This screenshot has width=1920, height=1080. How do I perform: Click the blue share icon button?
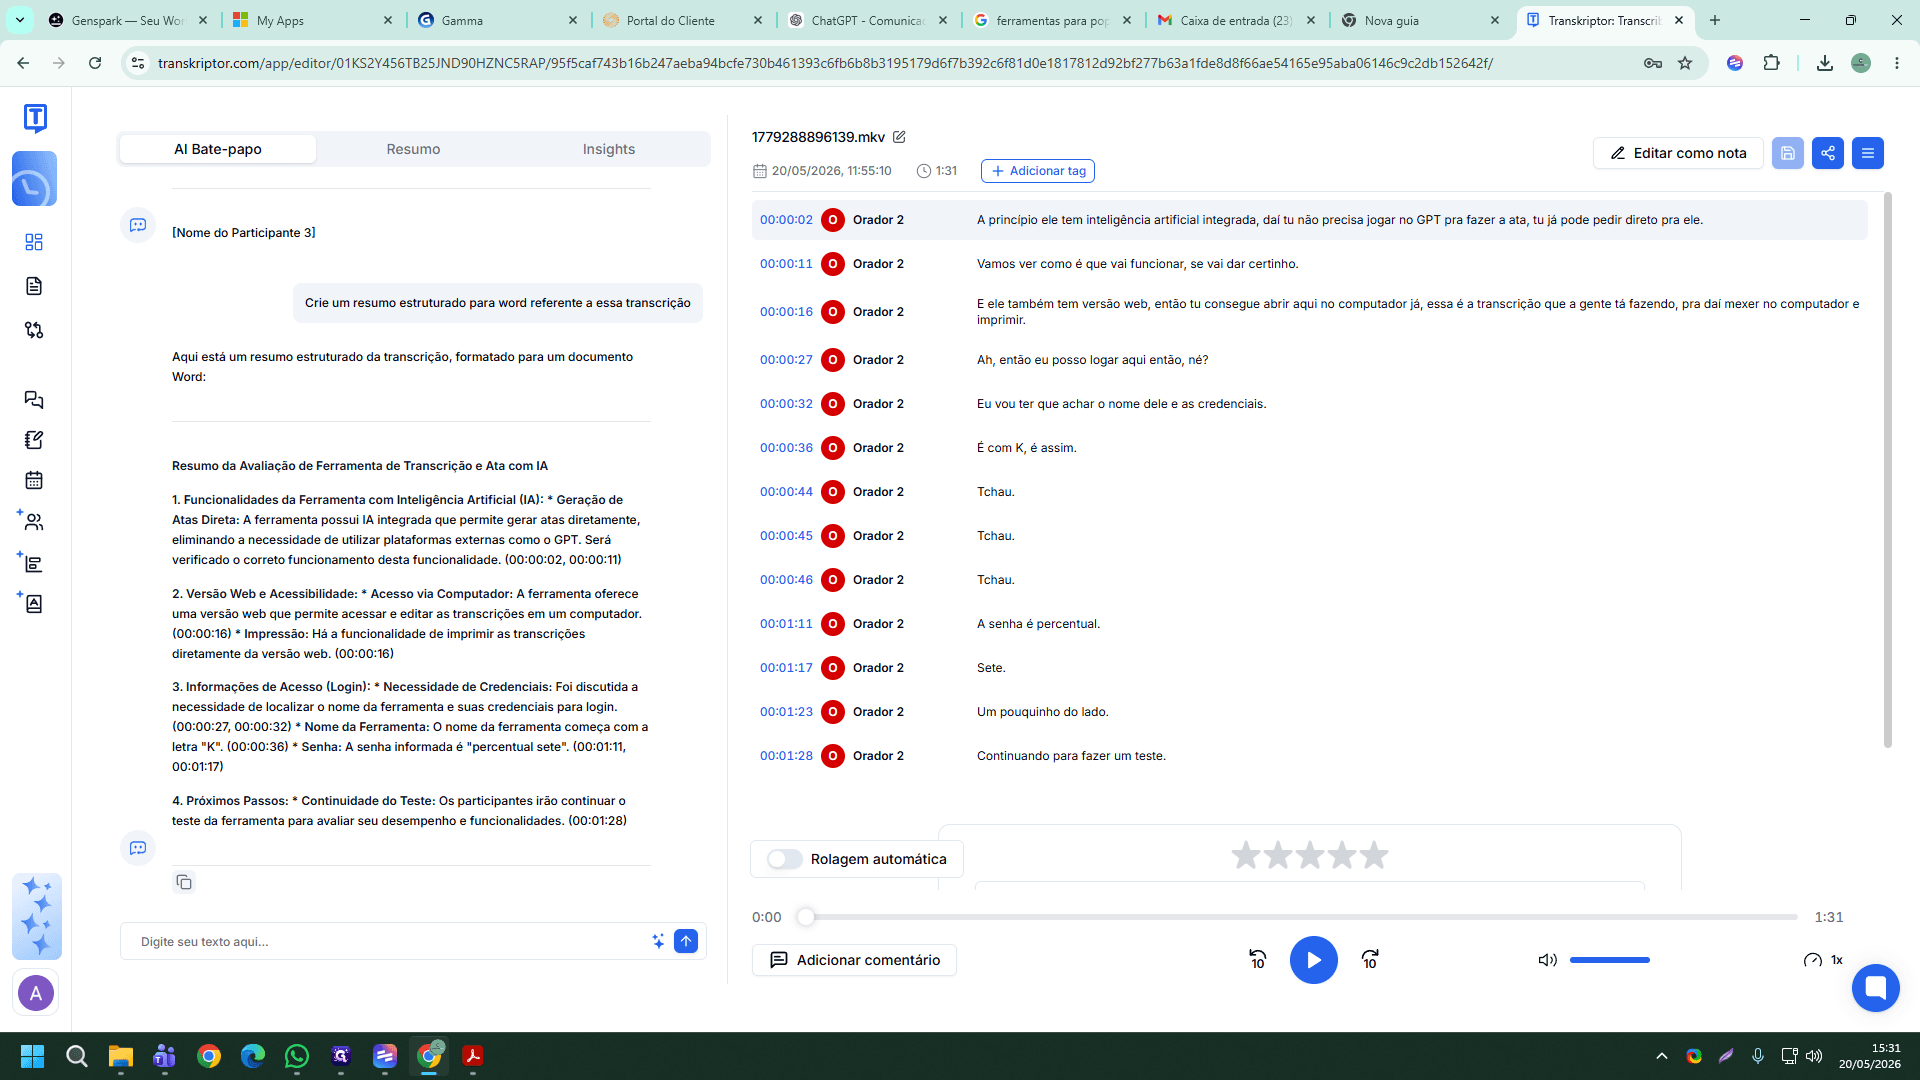(1828, 153)
